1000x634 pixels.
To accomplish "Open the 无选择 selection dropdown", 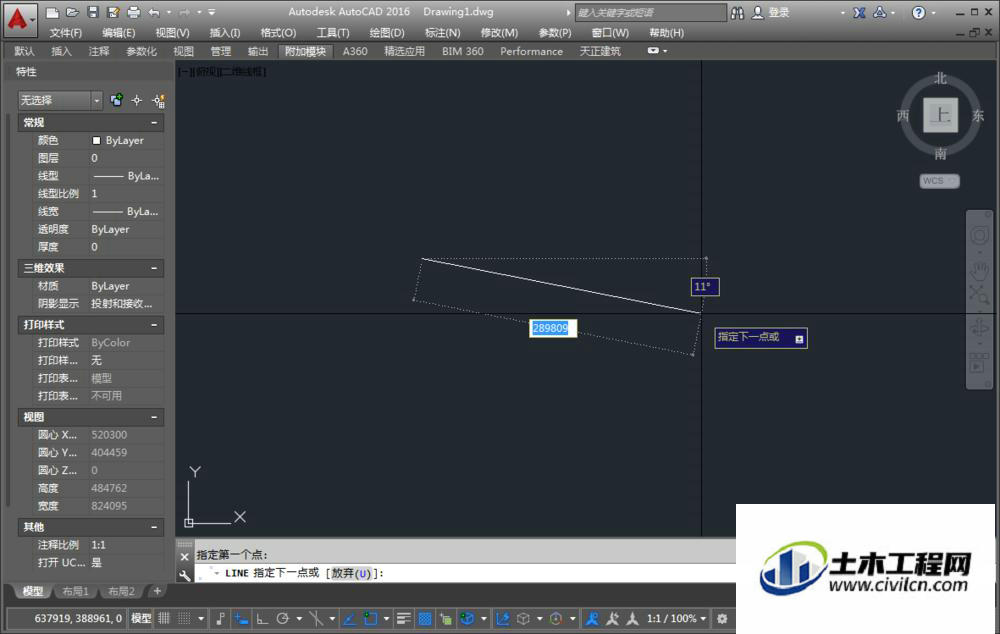I will (x=60, y=100).
